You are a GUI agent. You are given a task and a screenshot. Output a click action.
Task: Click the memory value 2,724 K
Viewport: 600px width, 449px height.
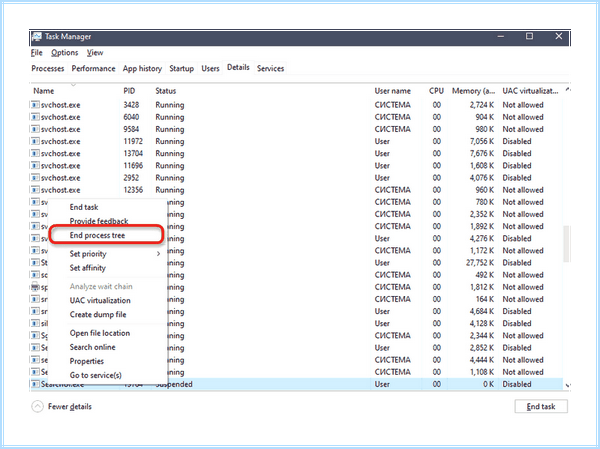(x=482, y=104)
